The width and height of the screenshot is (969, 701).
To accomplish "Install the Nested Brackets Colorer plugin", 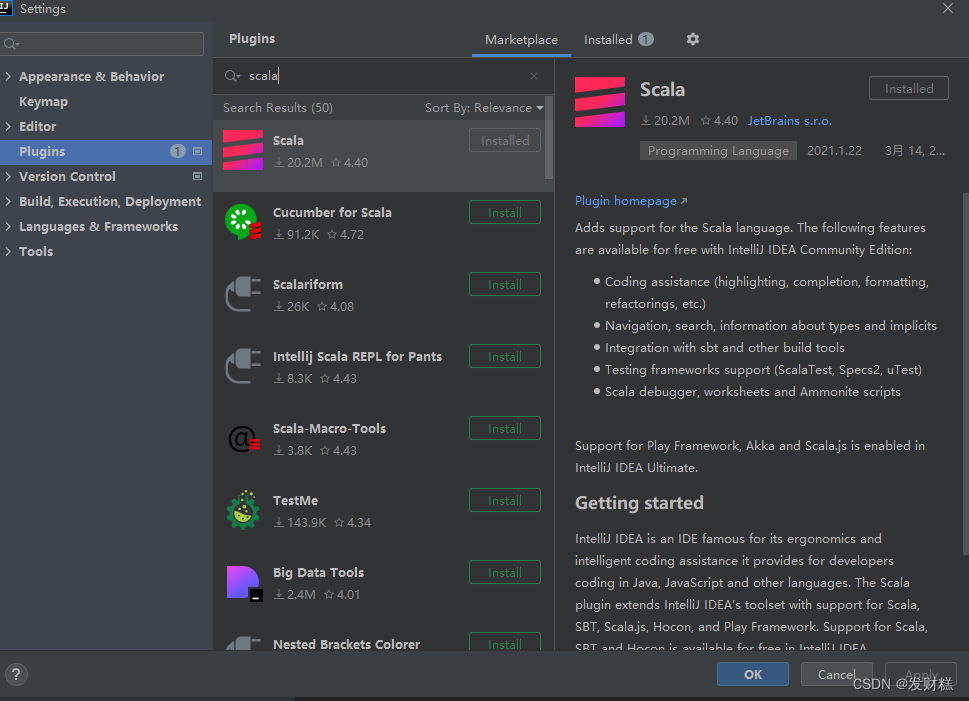I will click(x=505, y=643).
